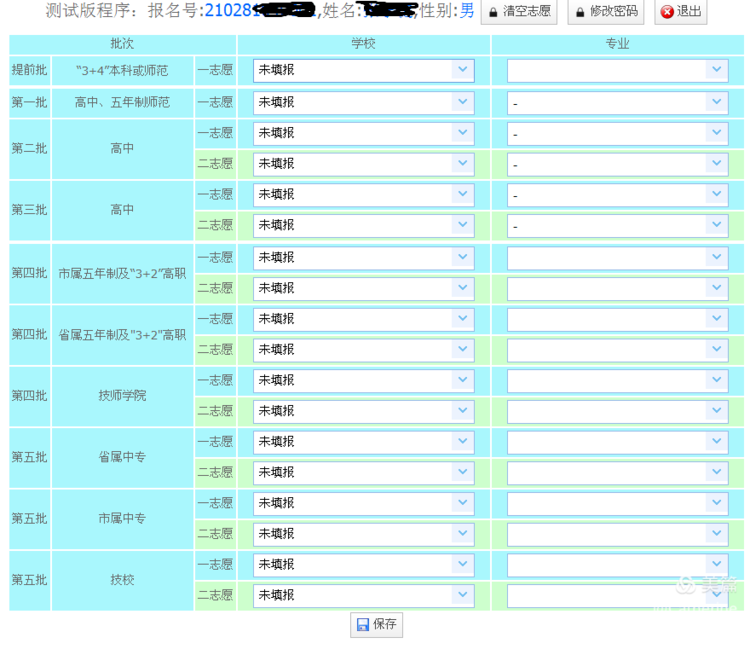
Task: Open school dropdown for 省属五年制 一志愿
Action: point(364,319)
